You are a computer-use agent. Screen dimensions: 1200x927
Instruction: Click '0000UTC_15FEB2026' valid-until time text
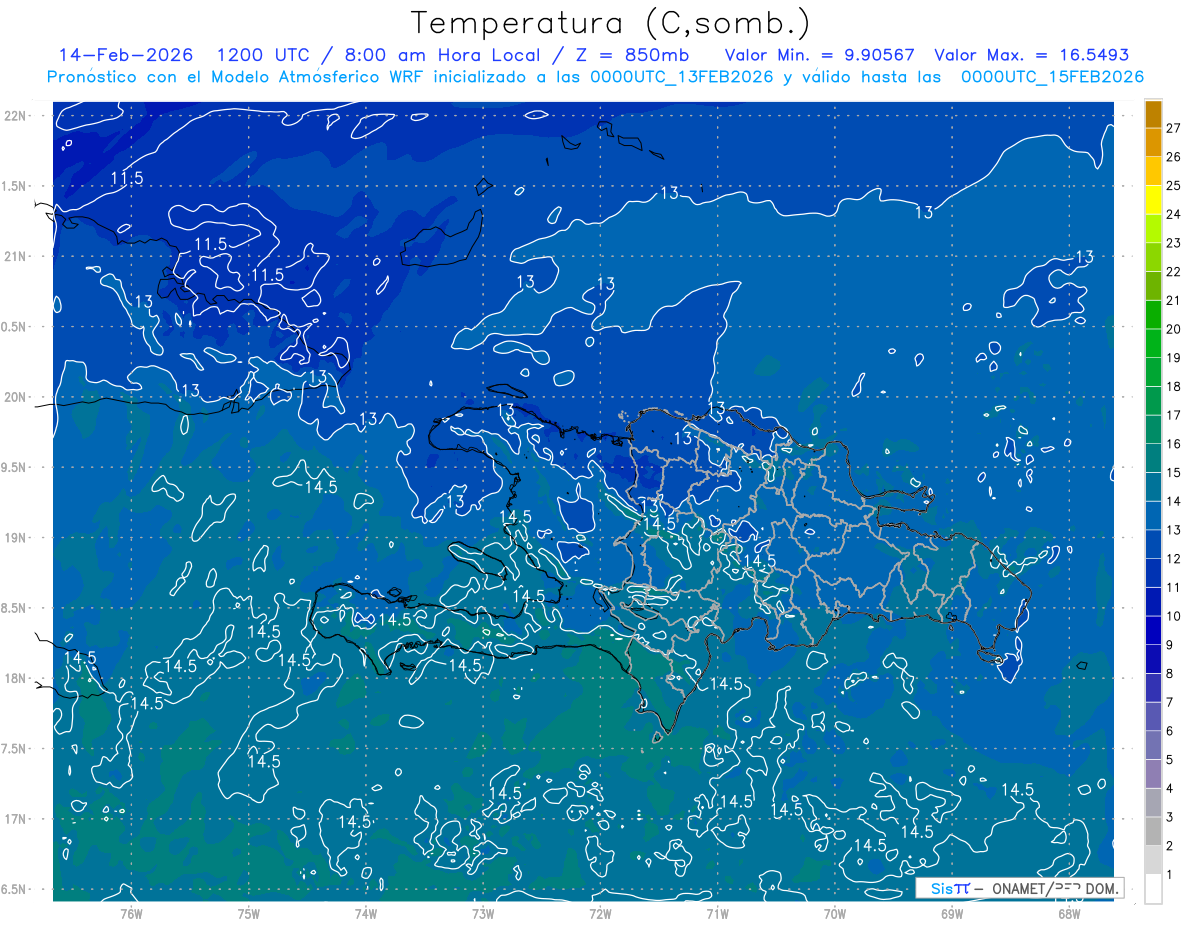click(1052, 77)
